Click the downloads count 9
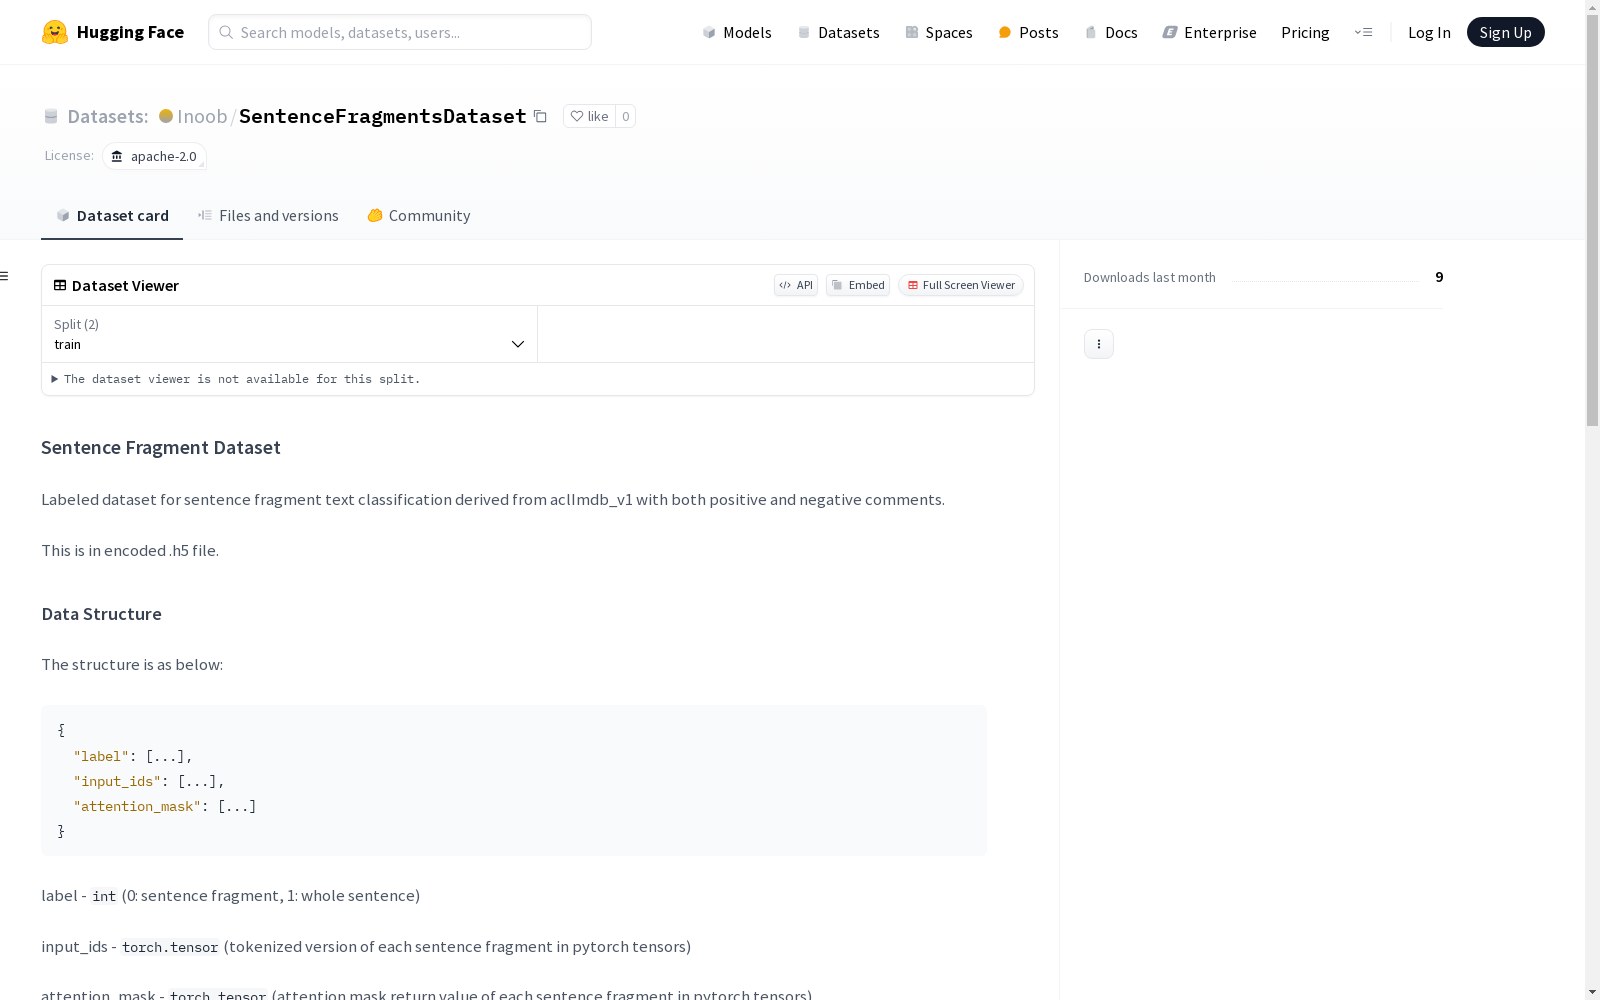The width and height of the screenshot is (1600, 1000). (x=1439, y=277)
